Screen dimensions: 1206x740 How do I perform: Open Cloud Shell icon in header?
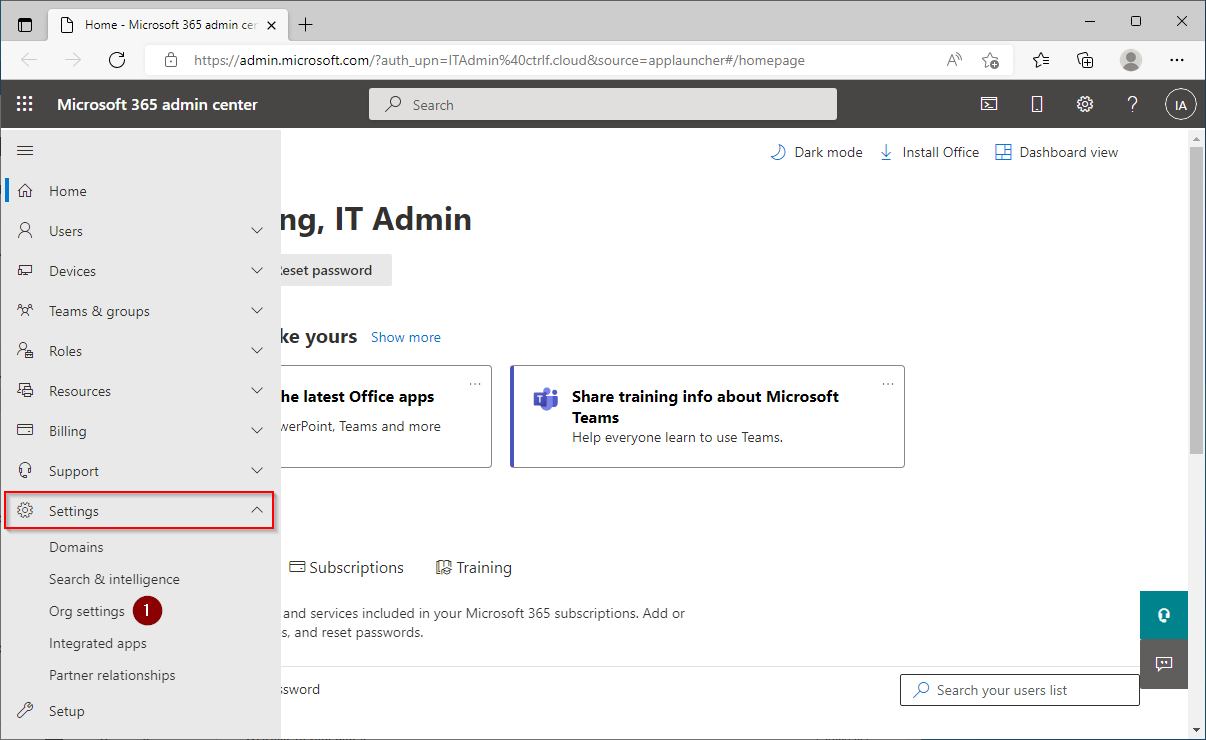pyautogui.click(x=988, y=104)
